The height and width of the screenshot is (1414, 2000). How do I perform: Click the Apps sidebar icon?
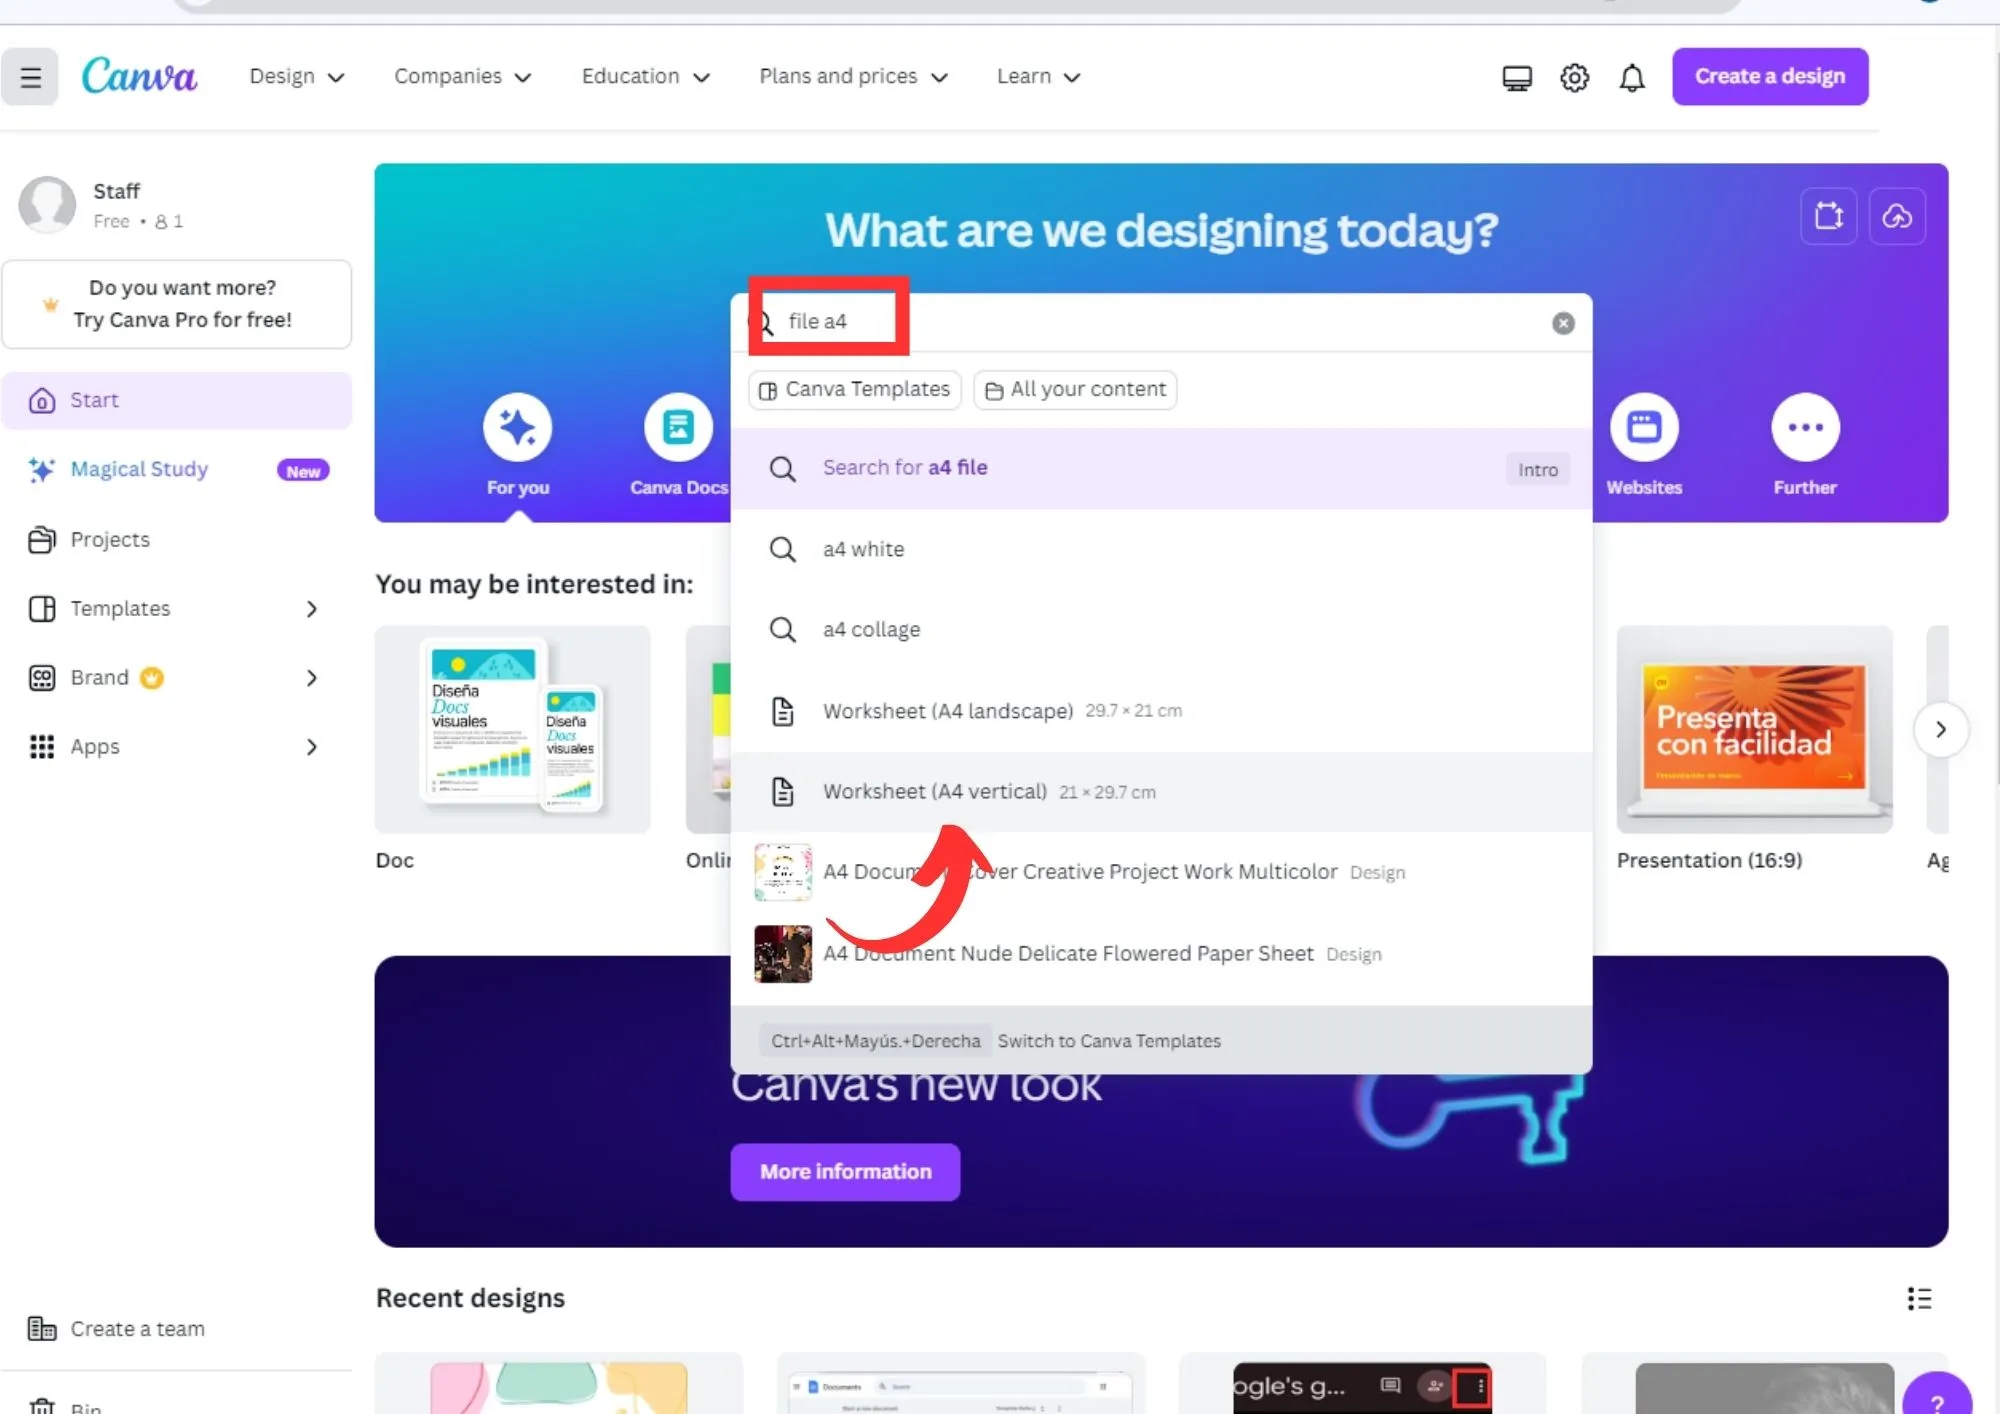click(41, 747)
